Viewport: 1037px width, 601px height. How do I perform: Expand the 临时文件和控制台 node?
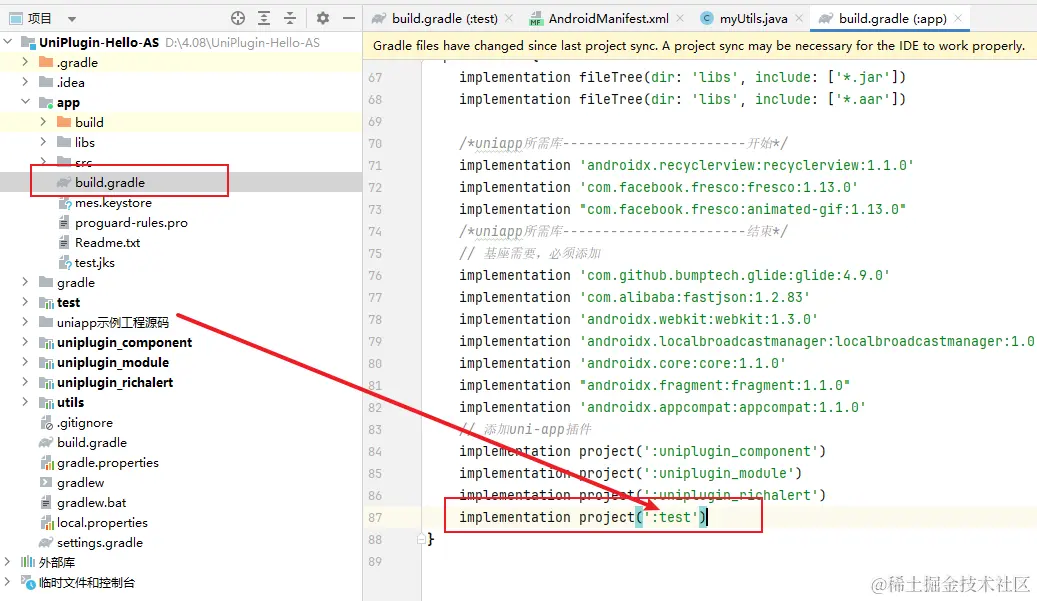(8, 582)
